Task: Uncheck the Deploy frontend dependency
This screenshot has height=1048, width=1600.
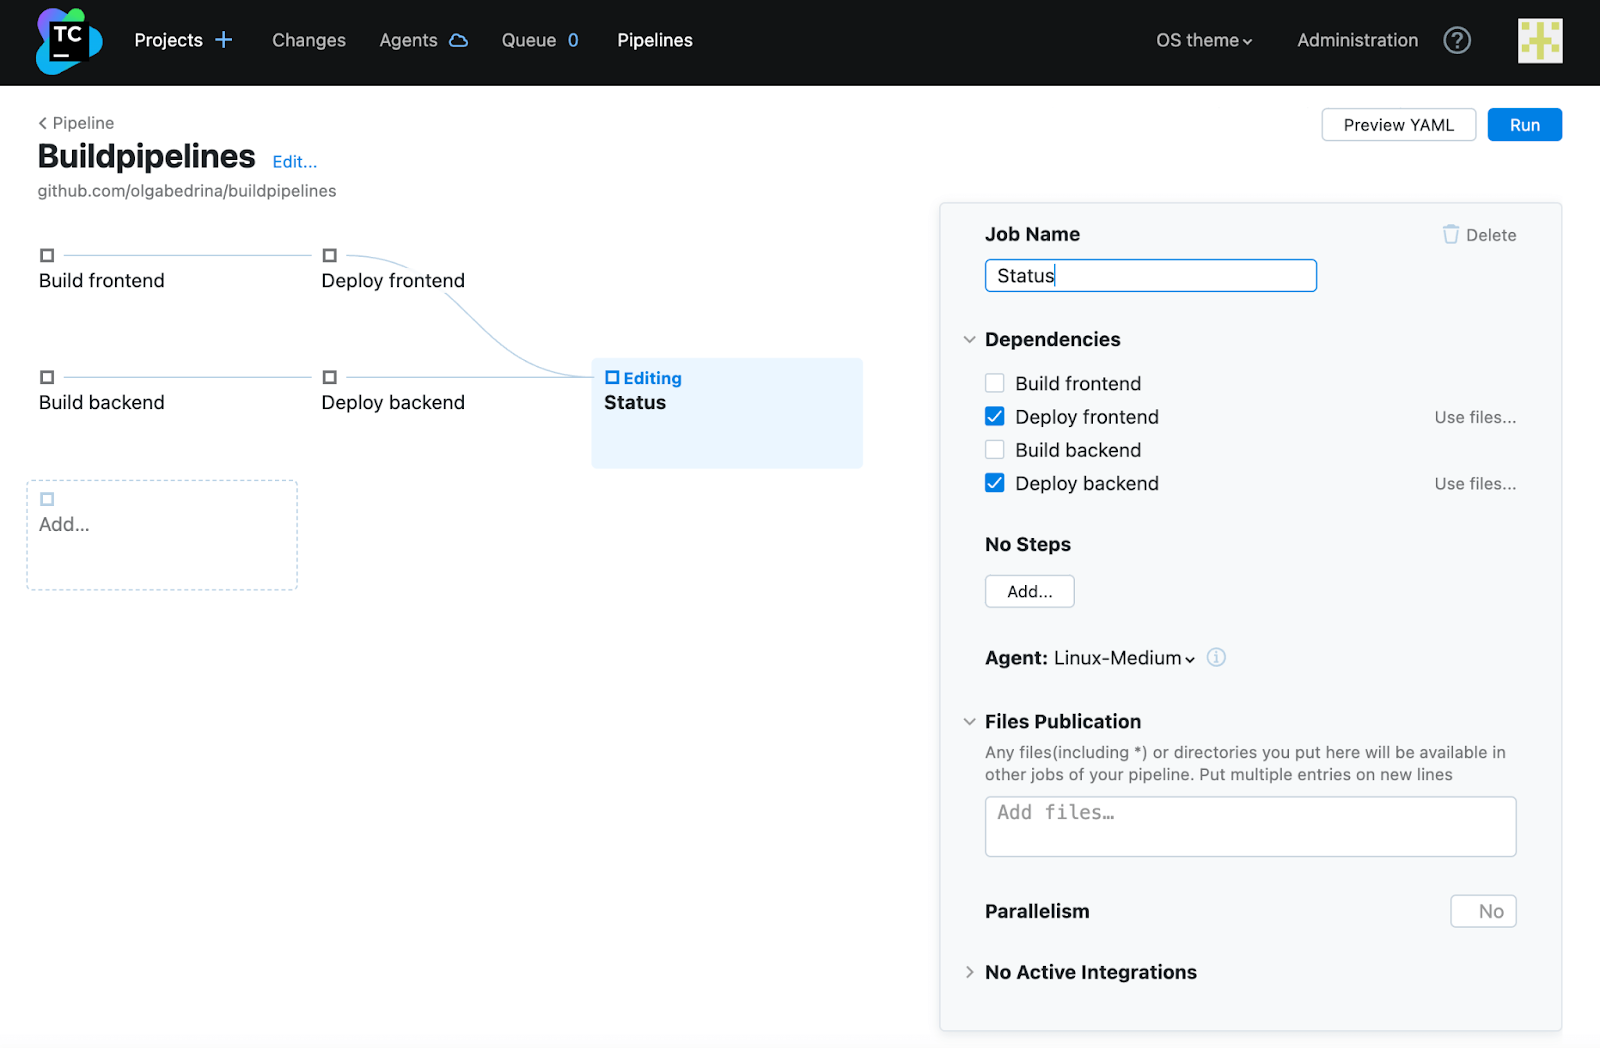Action: click(x=995, y=416)
